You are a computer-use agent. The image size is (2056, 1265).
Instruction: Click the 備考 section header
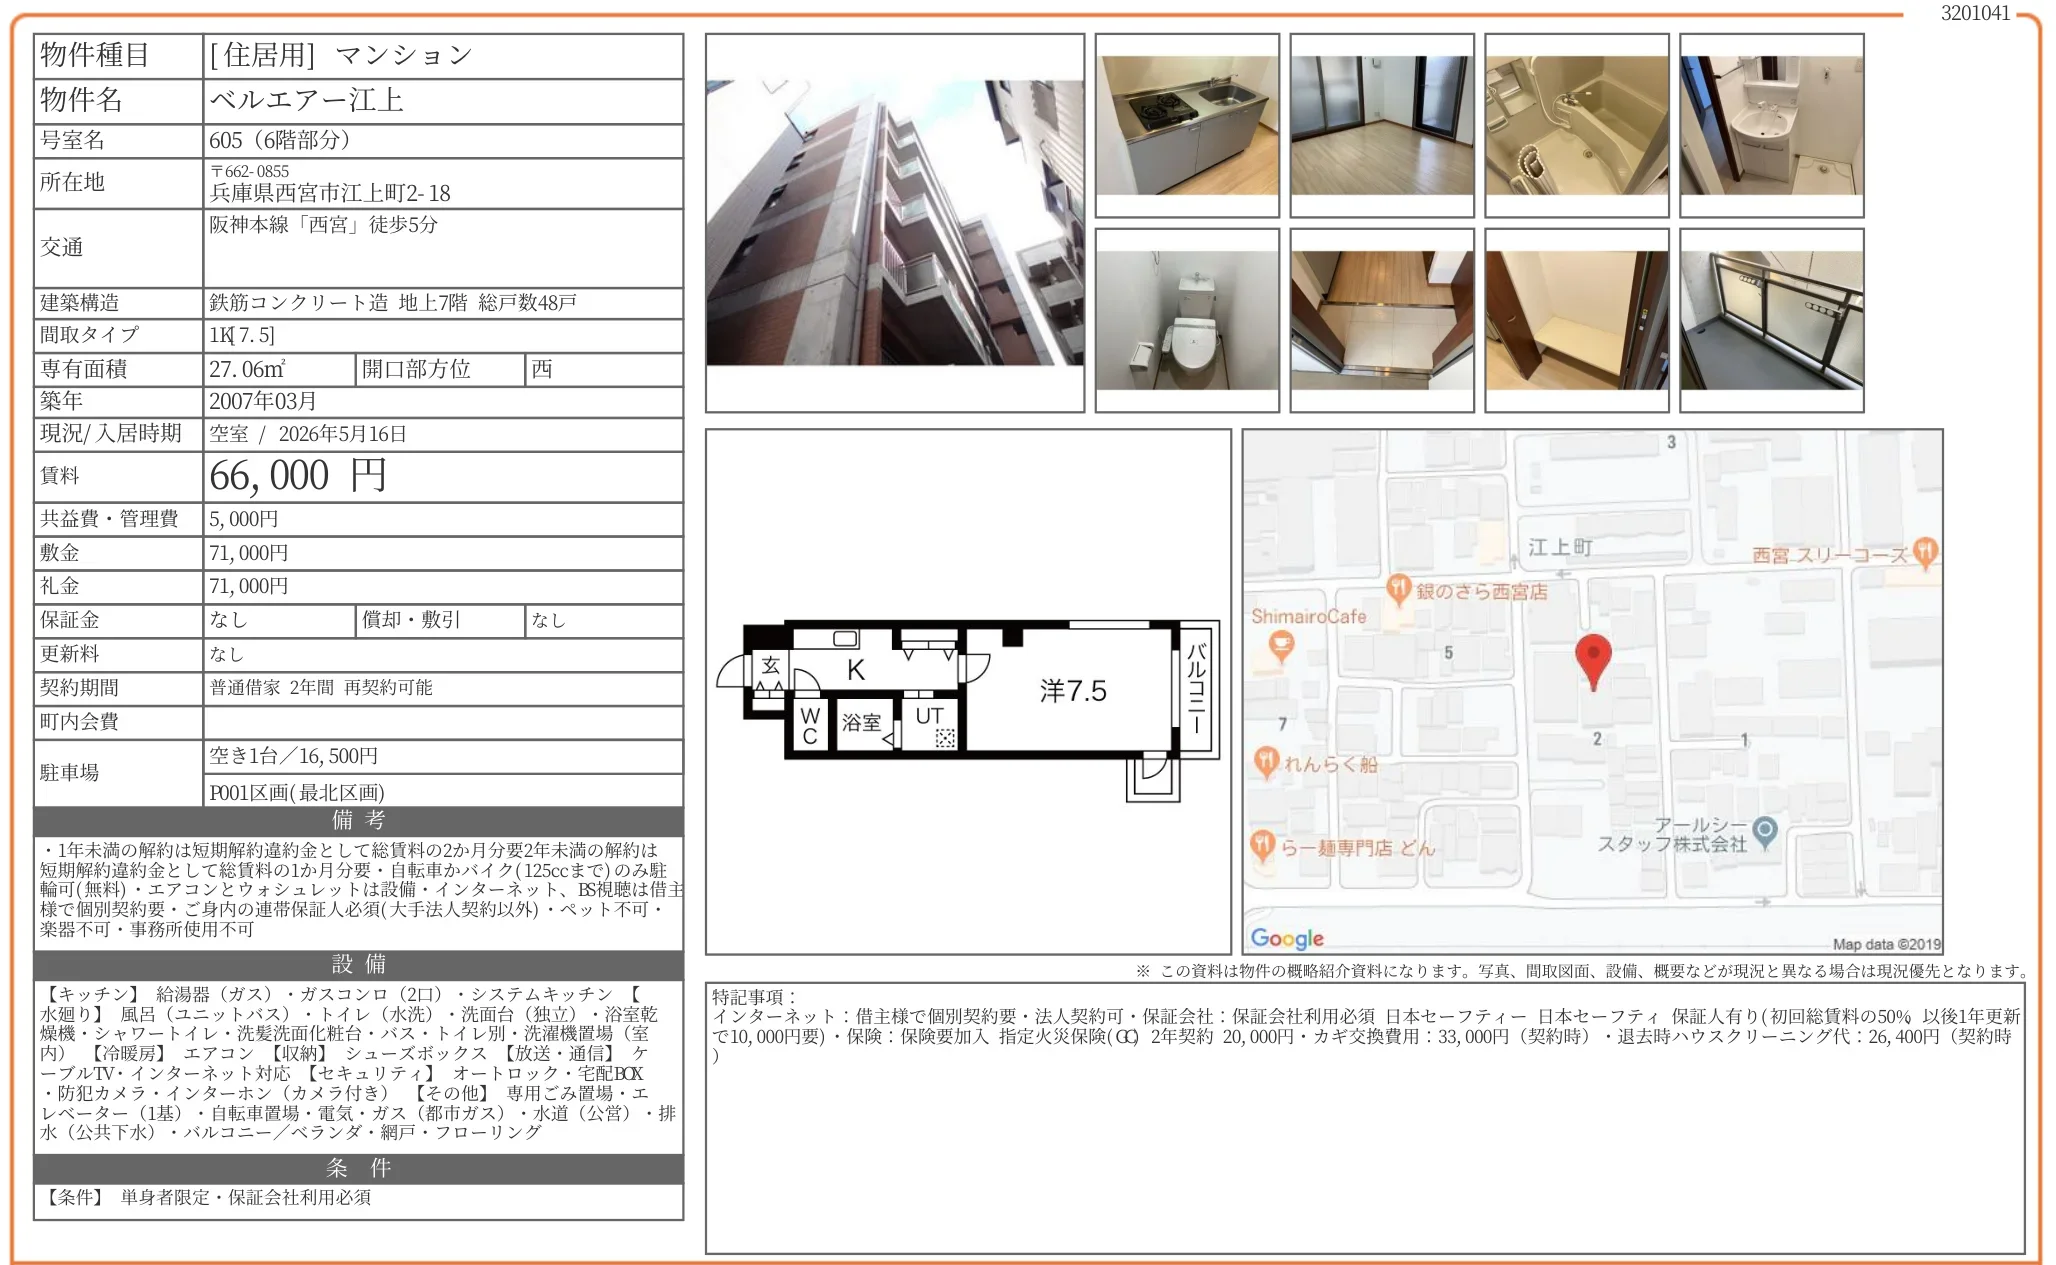(358, 820)
